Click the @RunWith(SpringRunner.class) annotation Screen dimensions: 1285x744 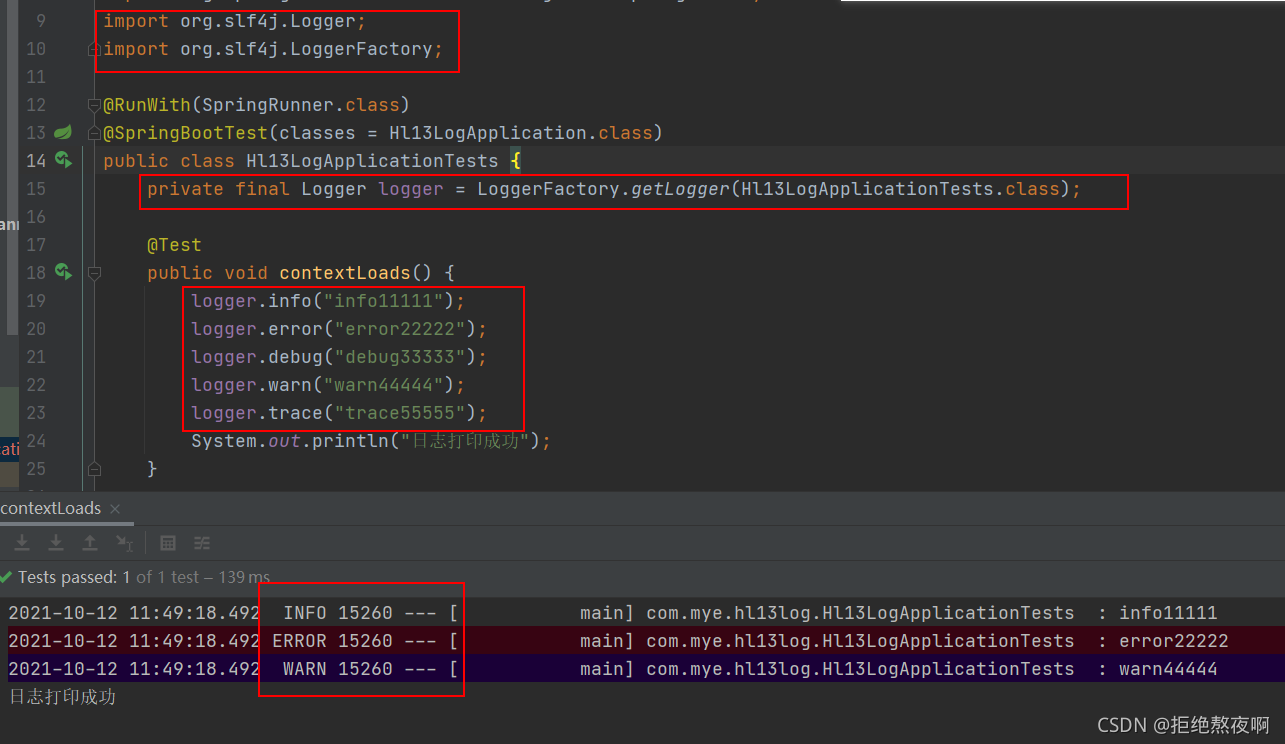point(257,105)
